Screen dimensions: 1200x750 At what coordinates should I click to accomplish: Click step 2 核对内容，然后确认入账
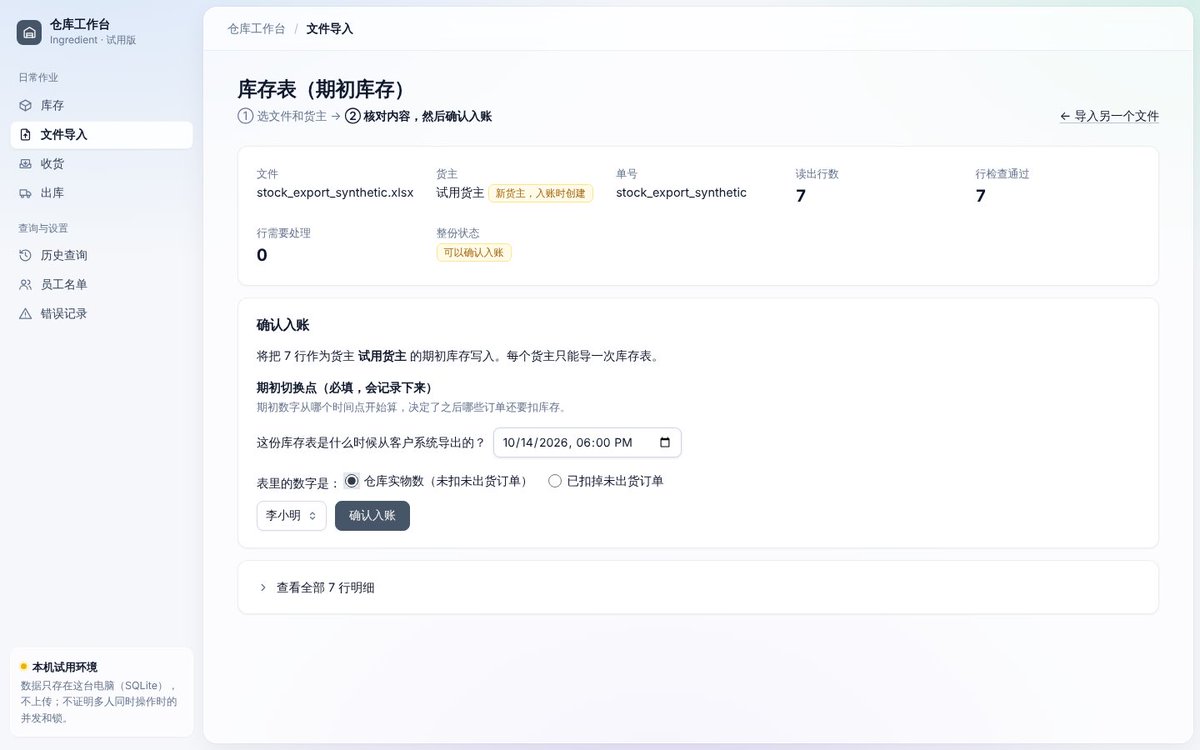click(418, 116)
